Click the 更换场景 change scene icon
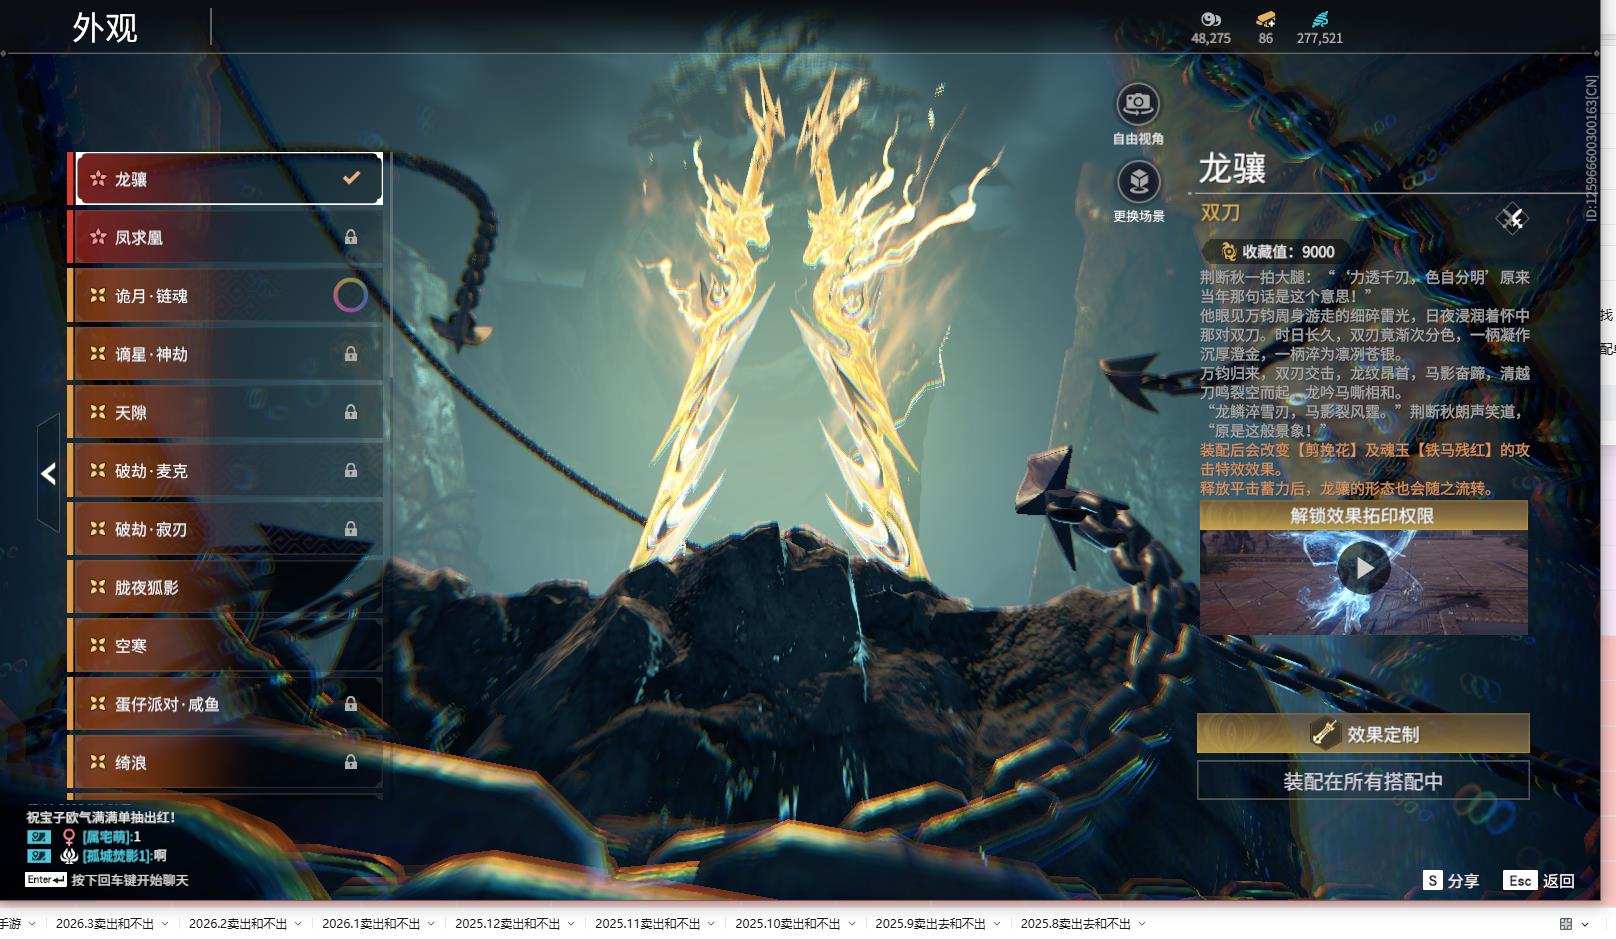 tap(1137, 182)
